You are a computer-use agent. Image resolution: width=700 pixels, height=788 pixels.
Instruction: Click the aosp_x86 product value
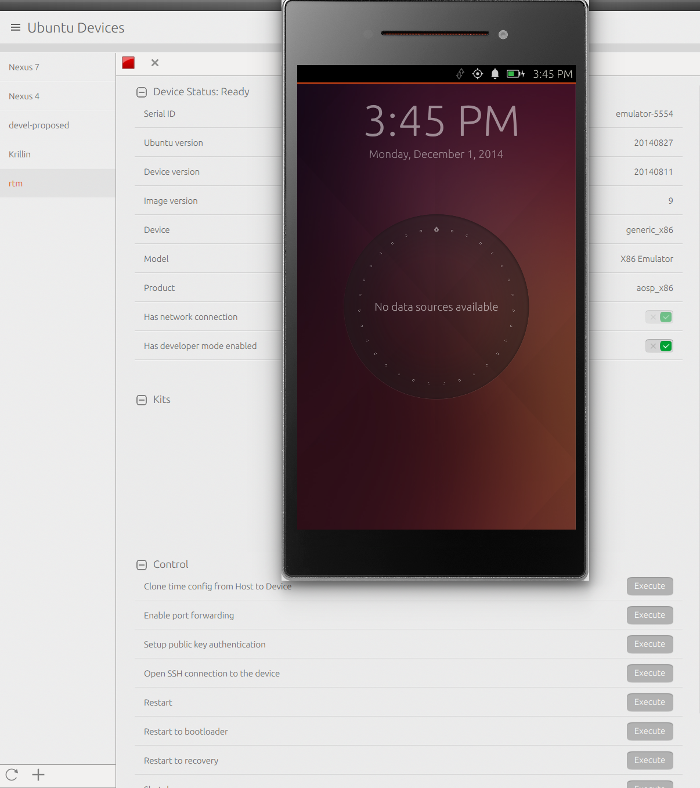(655, 288)
